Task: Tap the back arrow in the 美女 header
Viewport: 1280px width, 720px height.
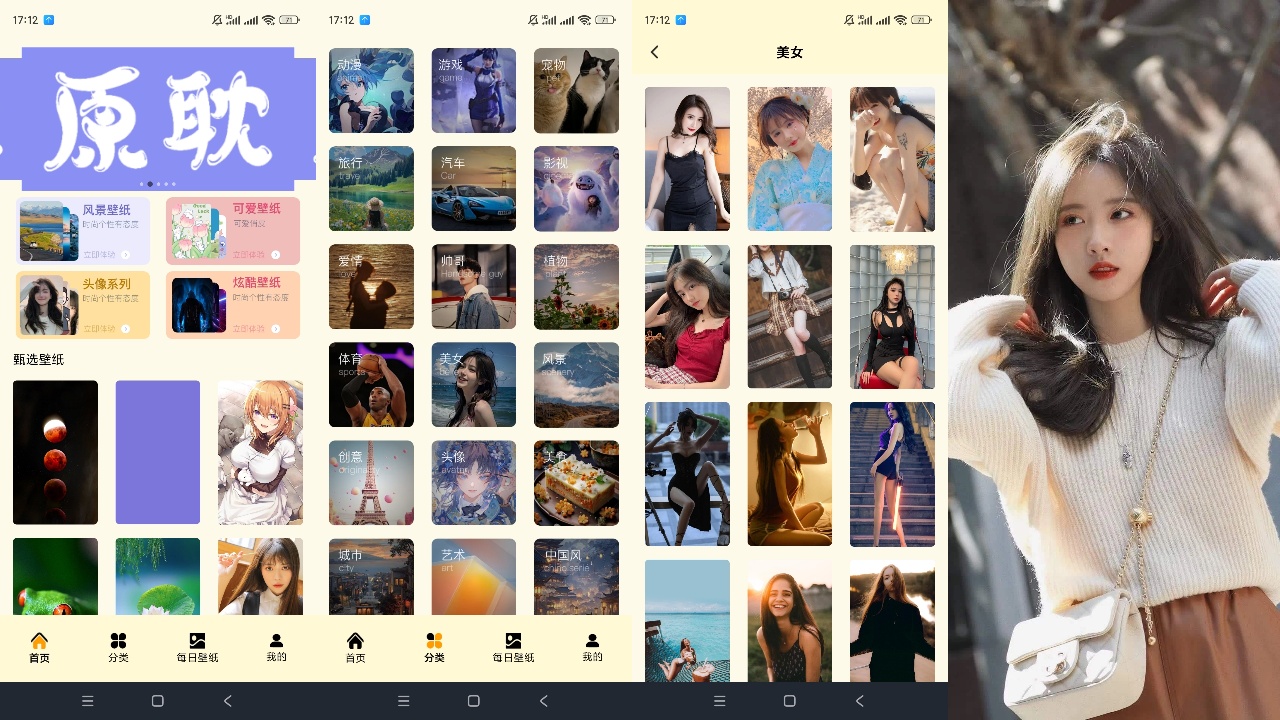Action: [x=655, y=52]
